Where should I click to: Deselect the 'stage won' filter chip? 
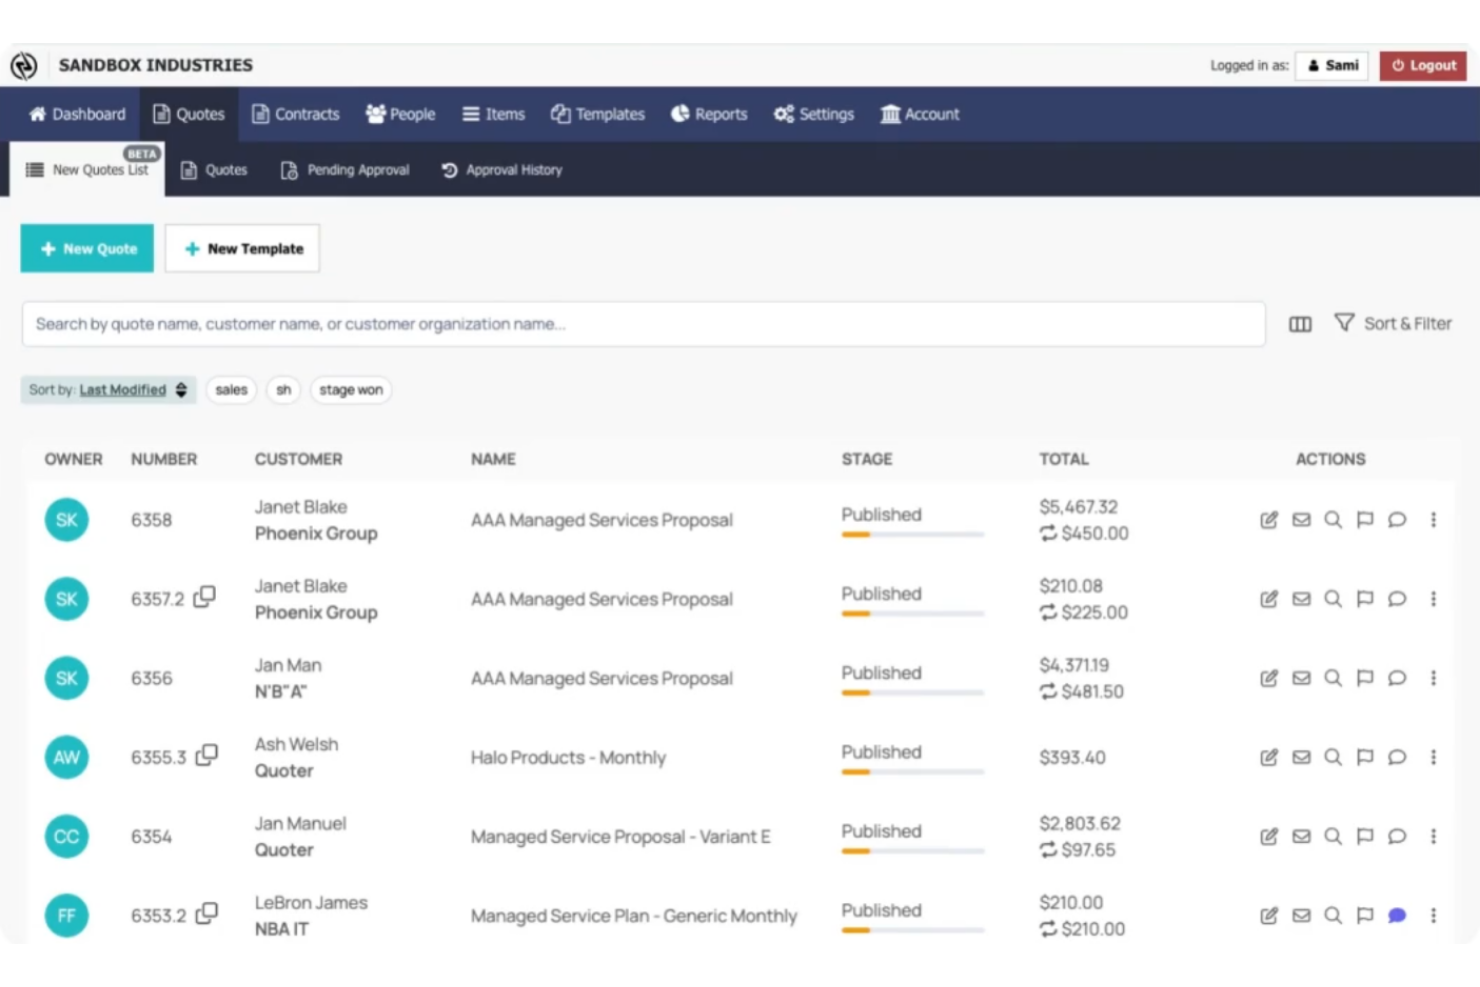point(351,390)
